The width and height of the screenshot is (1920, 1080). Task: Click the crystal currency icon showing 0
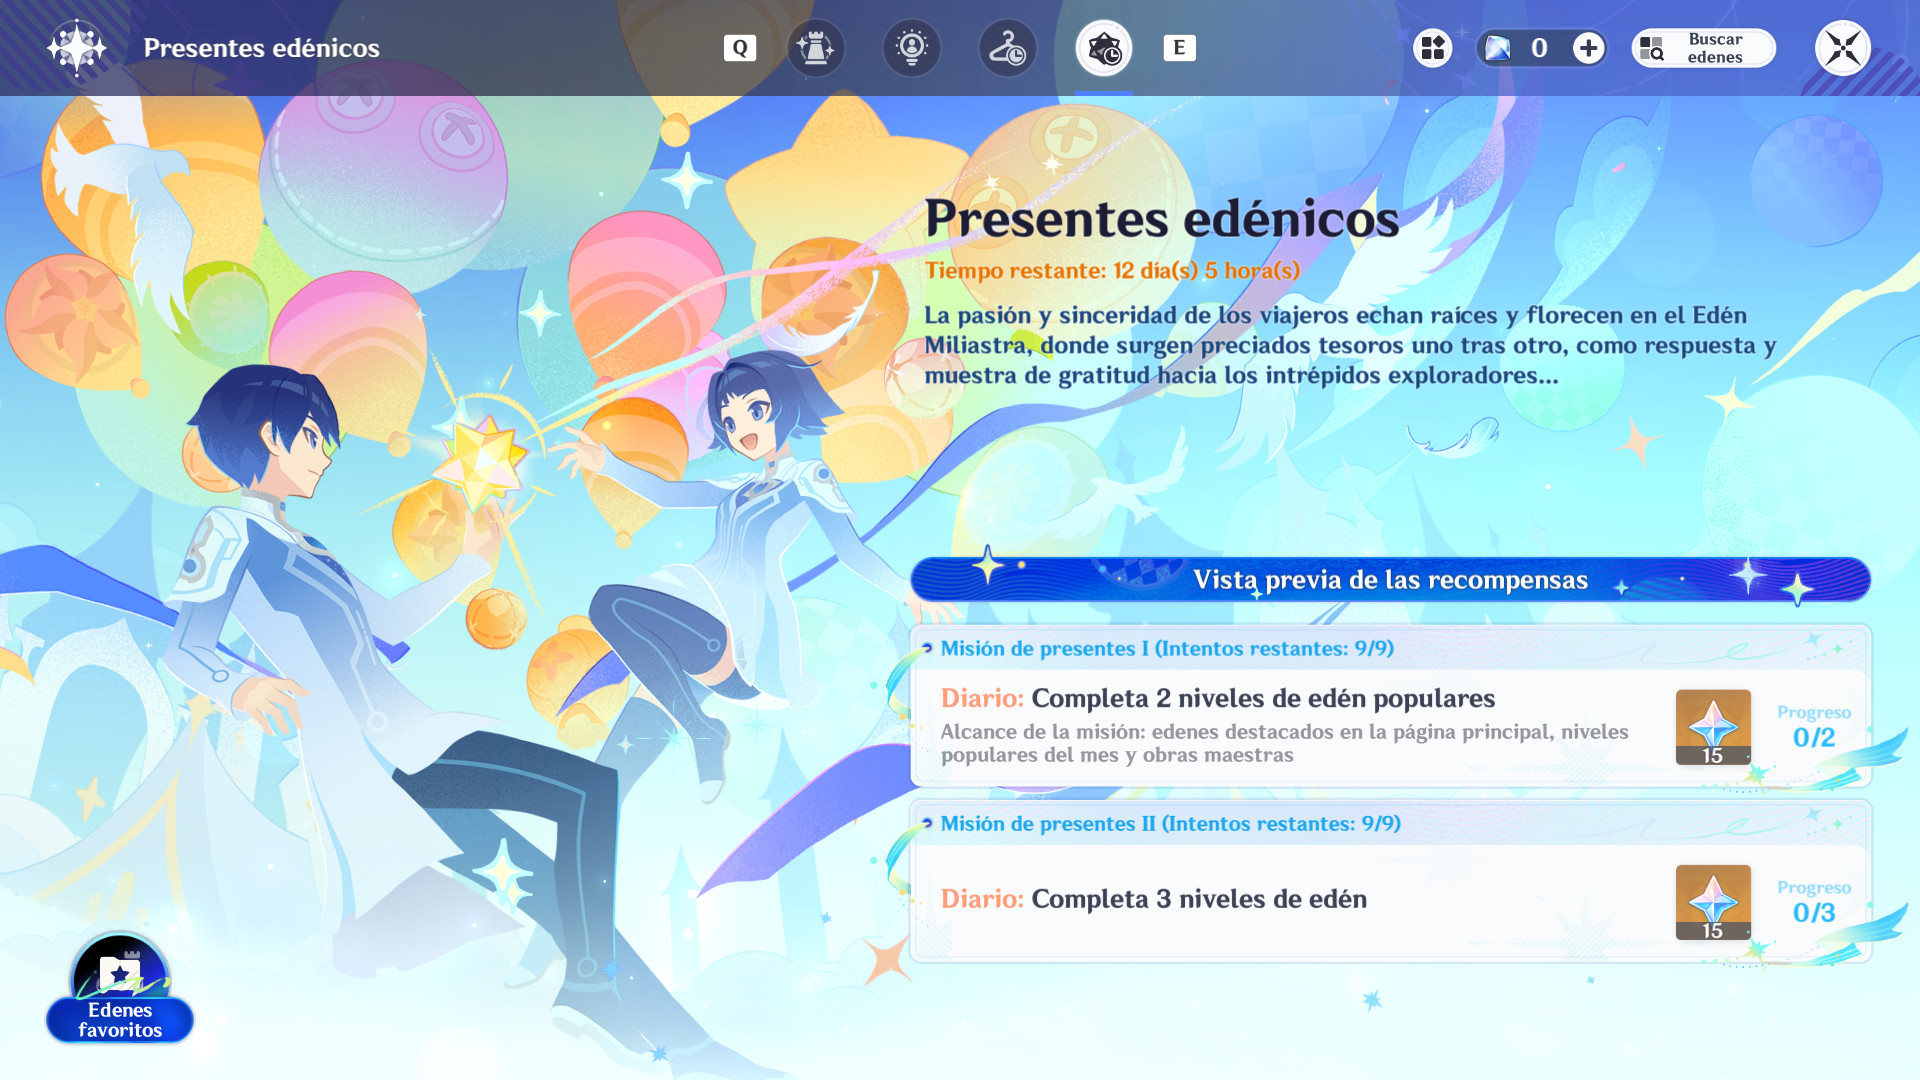pos(1498,48)
